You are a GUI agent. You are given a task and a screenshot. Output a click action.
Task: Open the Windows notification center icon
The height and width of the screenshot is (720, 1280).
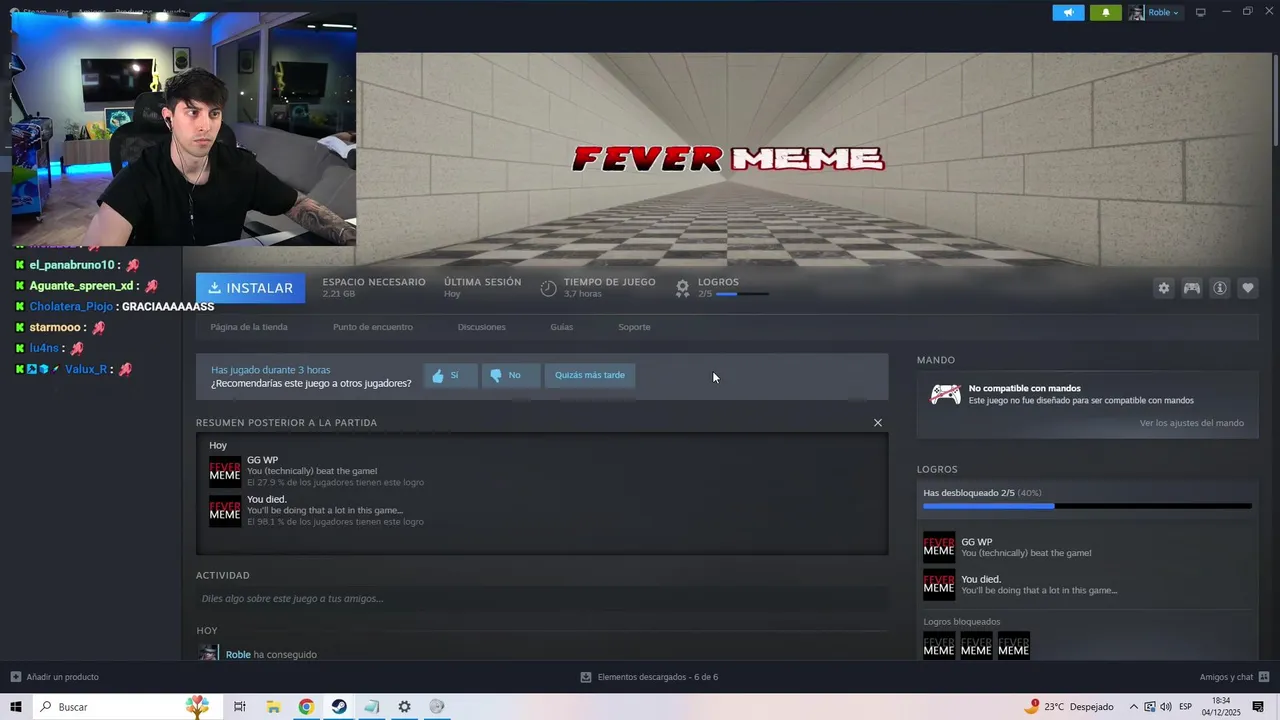point(1258,707)
